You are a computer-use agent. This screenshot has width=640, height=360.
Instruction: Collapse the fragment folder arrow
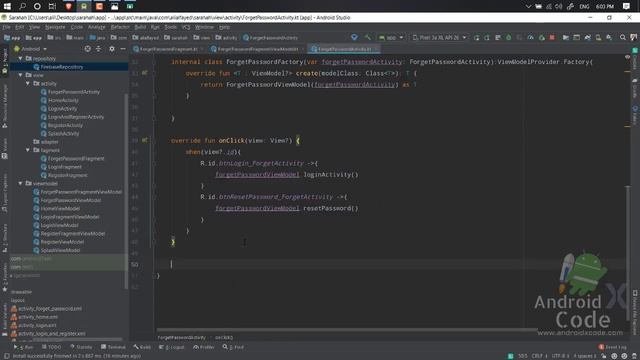tap(28, 150)
